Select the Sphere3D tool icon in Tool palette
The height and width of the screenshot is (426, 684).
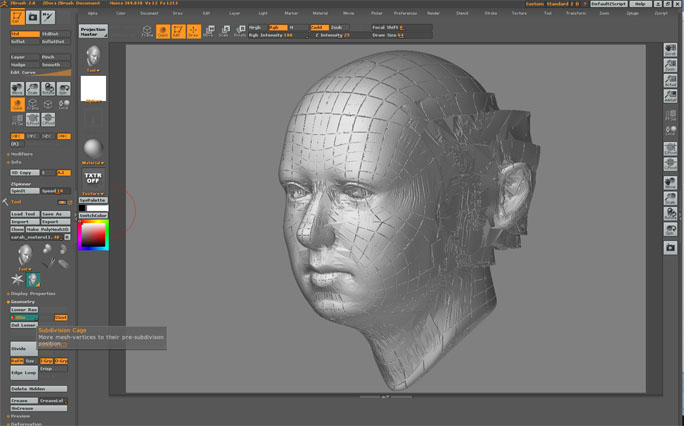click(x=48, y=249)
